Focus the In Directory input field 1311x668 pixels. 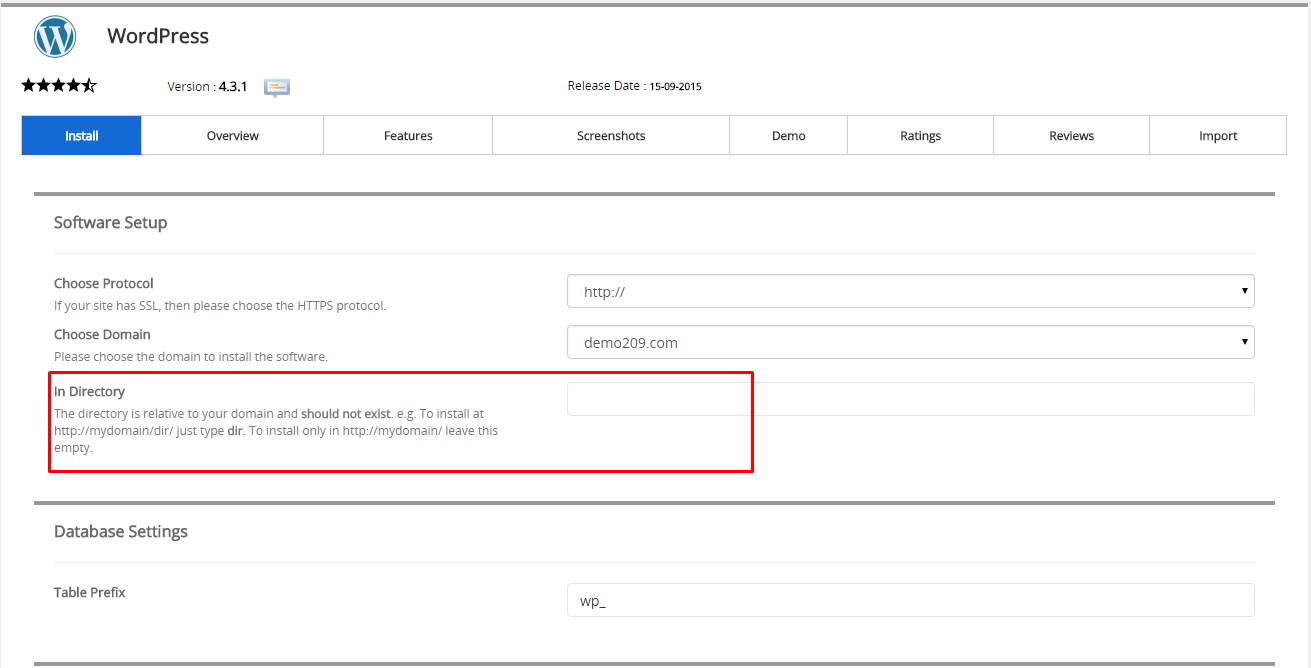(911, 399)
